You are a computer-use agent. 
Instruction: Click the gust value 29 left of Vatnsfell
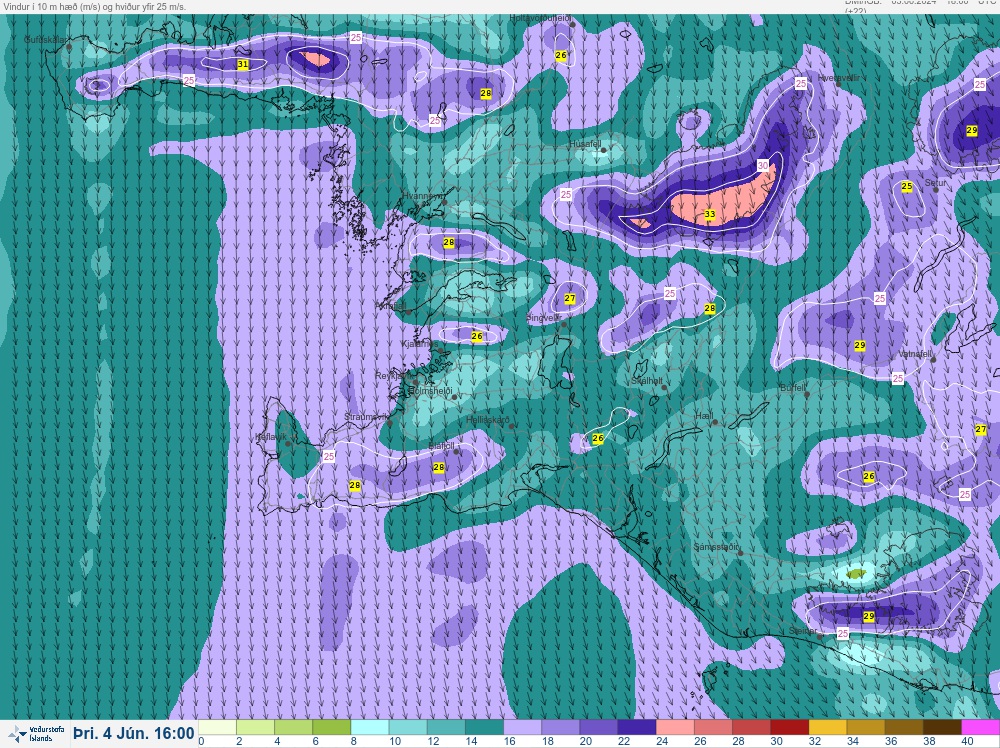point(859,345)
